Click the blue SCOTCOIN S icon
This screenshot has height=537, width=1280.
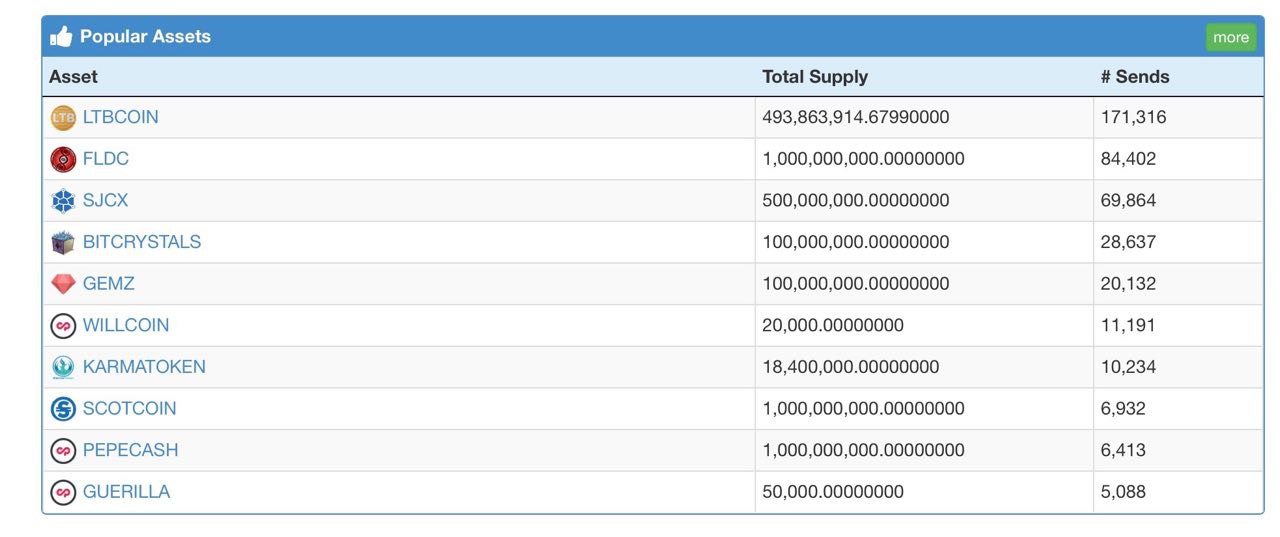[63, 409]
